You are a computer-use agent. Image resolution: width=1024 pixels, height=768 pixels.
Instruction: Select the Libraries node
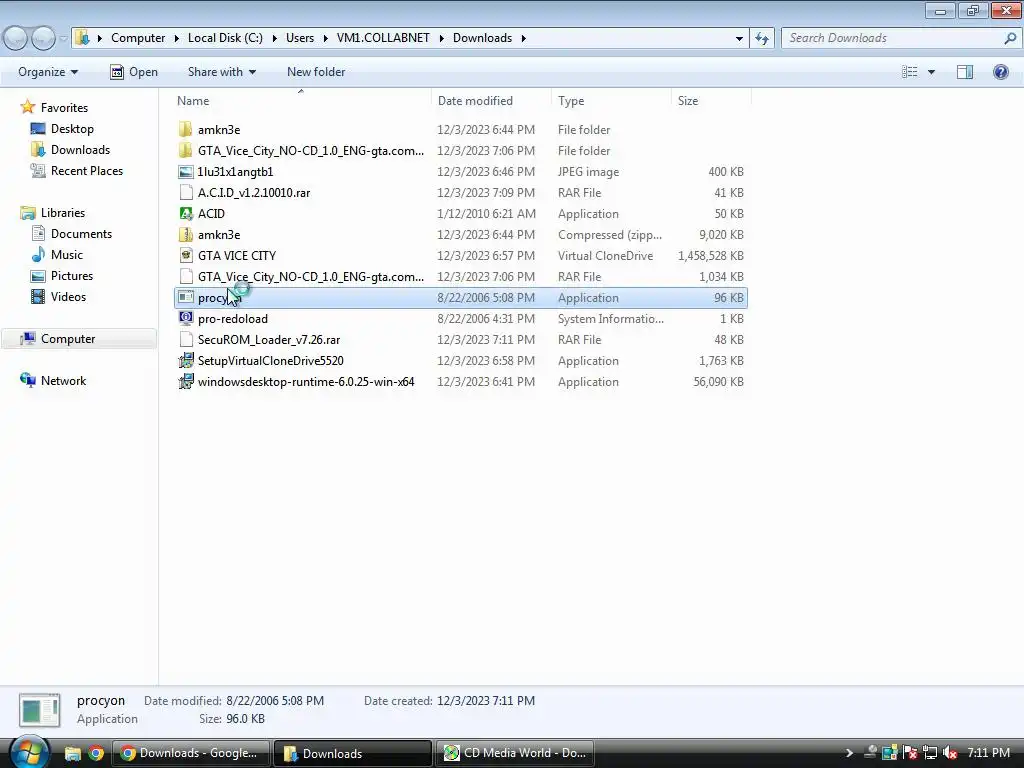(x=53, y=213)
